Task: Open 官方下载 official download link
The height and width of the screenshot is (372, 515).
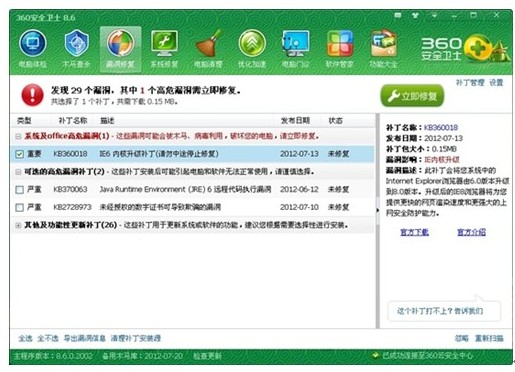Action: (414, 232)
